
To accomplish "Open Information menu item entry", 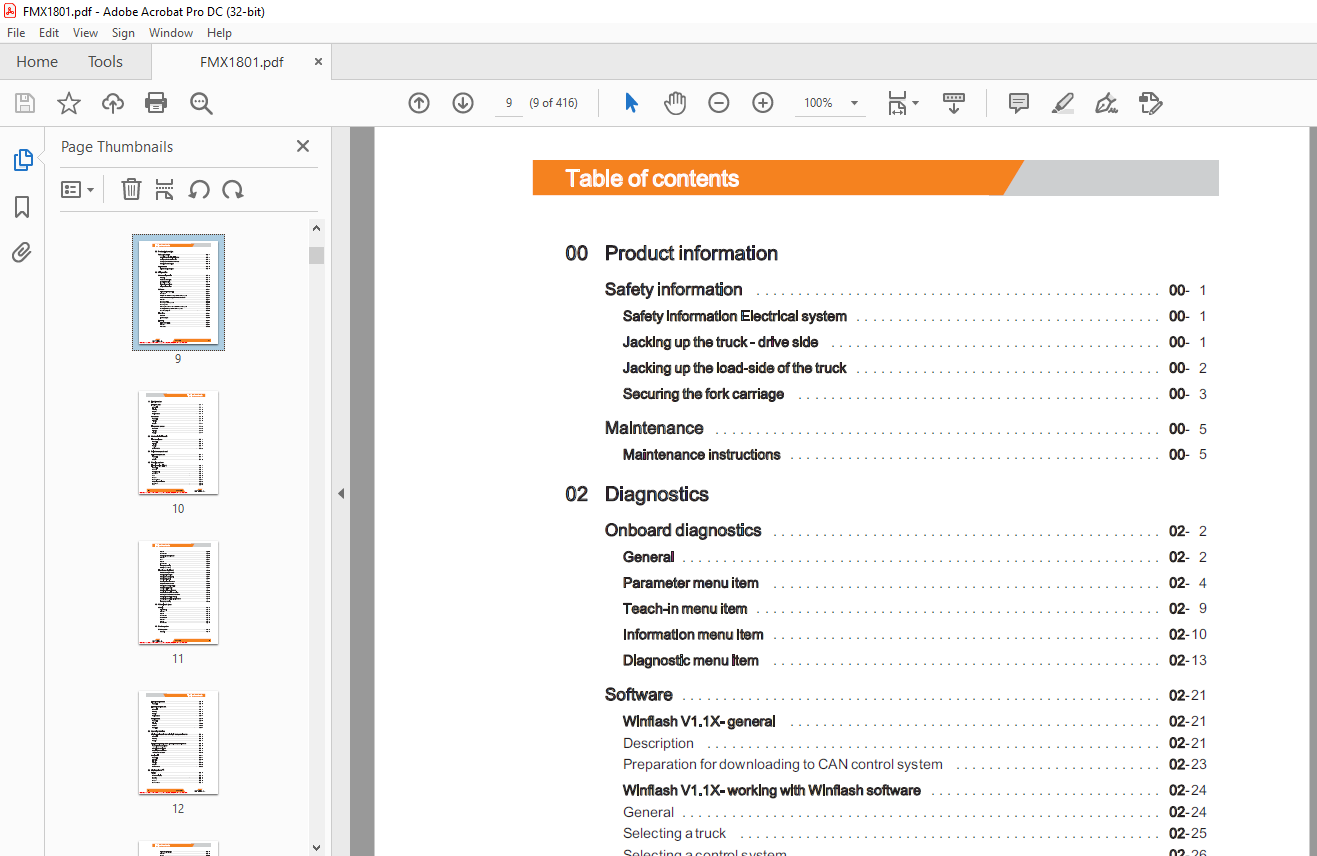I will pyautogui.click(x=693, y=634).
